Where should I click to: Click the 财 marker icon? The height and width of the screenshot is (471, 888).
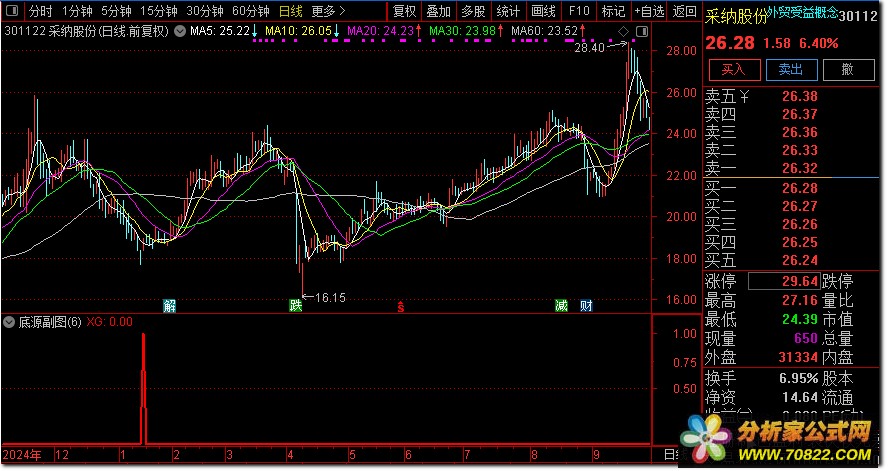(586, 306)
